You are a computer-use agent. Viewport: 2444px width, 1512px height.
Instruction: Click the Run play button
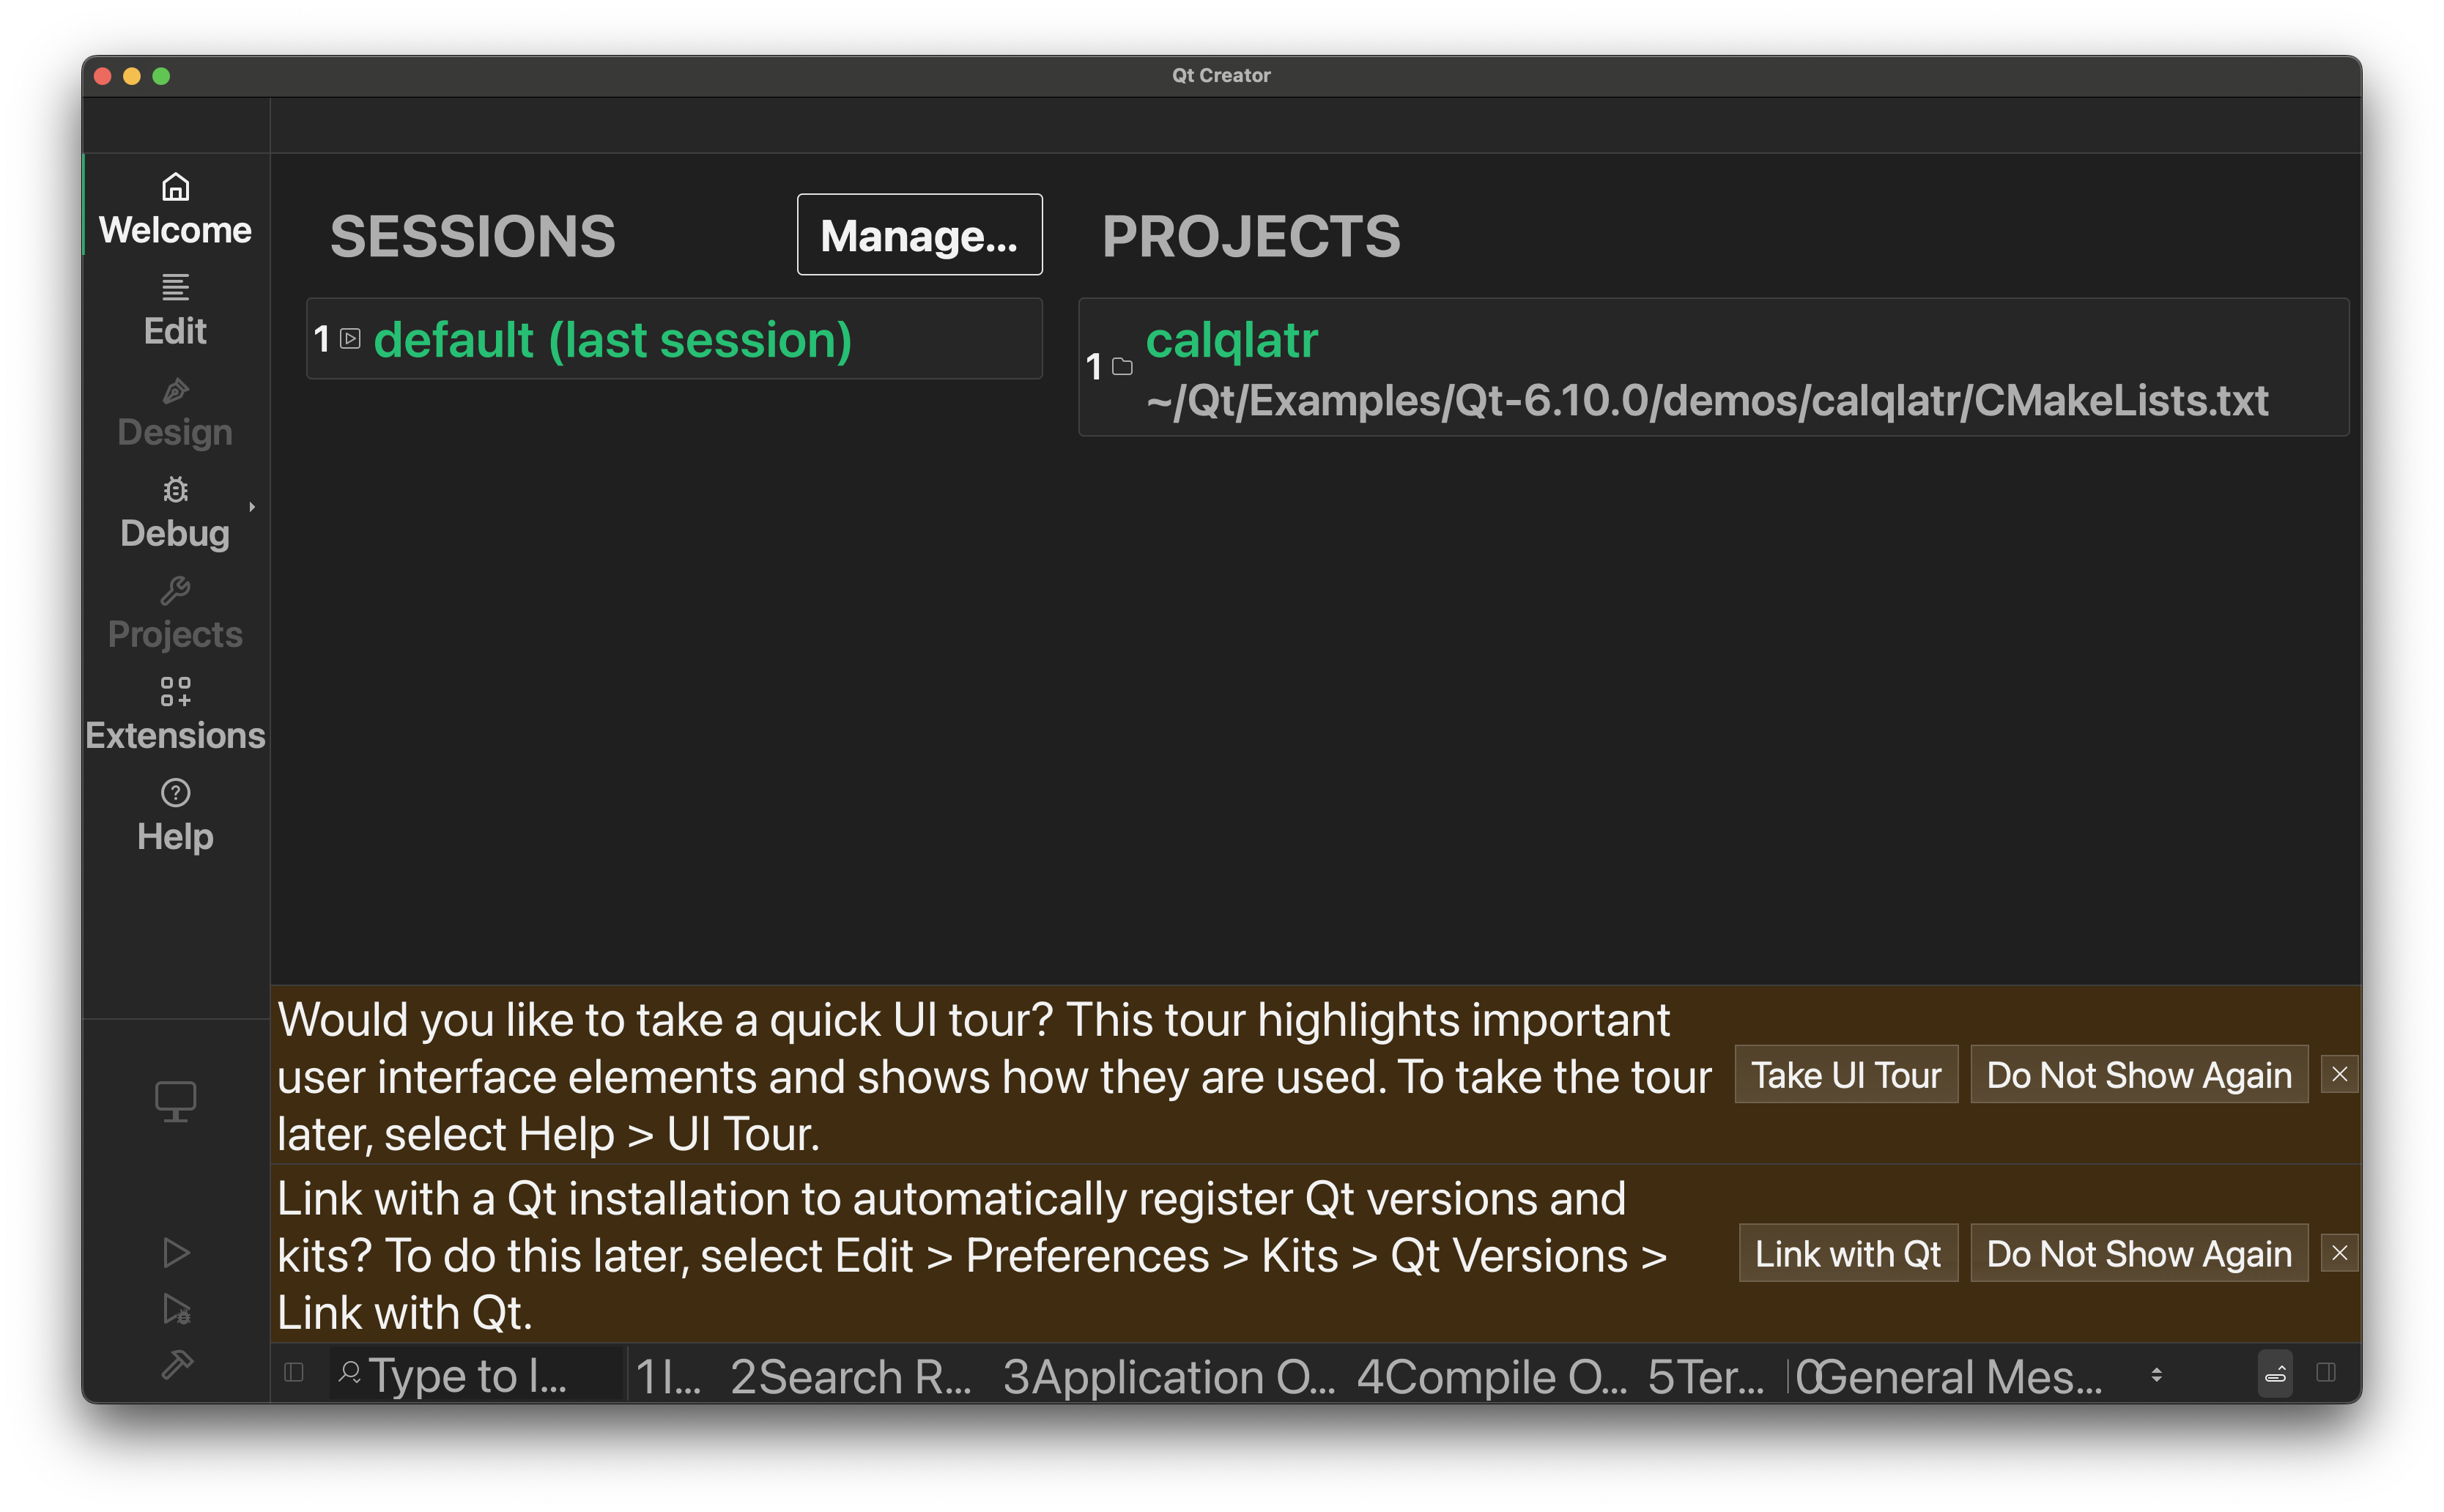point(176,1253)
